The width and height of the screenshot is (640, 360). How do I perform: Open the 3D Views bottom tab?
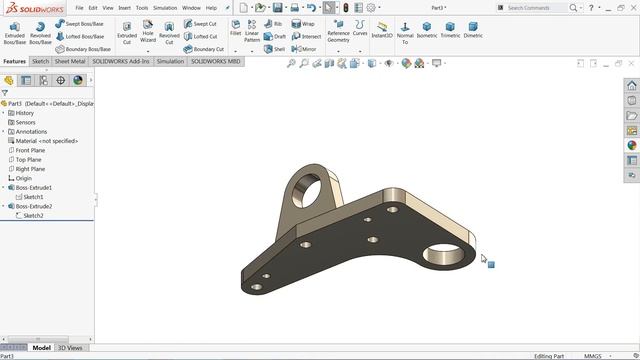(x=70, y=348)
